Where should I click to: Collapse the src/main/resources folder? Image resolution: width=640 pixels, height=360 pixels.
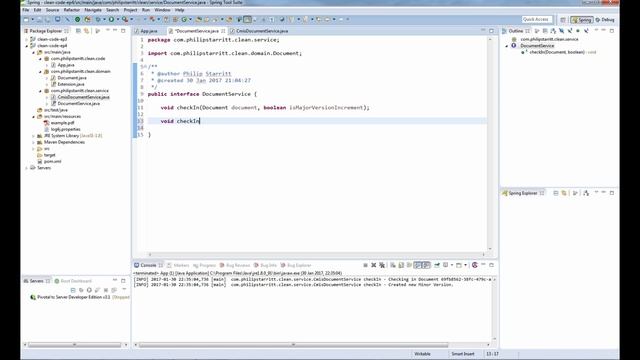pos(33,116)
